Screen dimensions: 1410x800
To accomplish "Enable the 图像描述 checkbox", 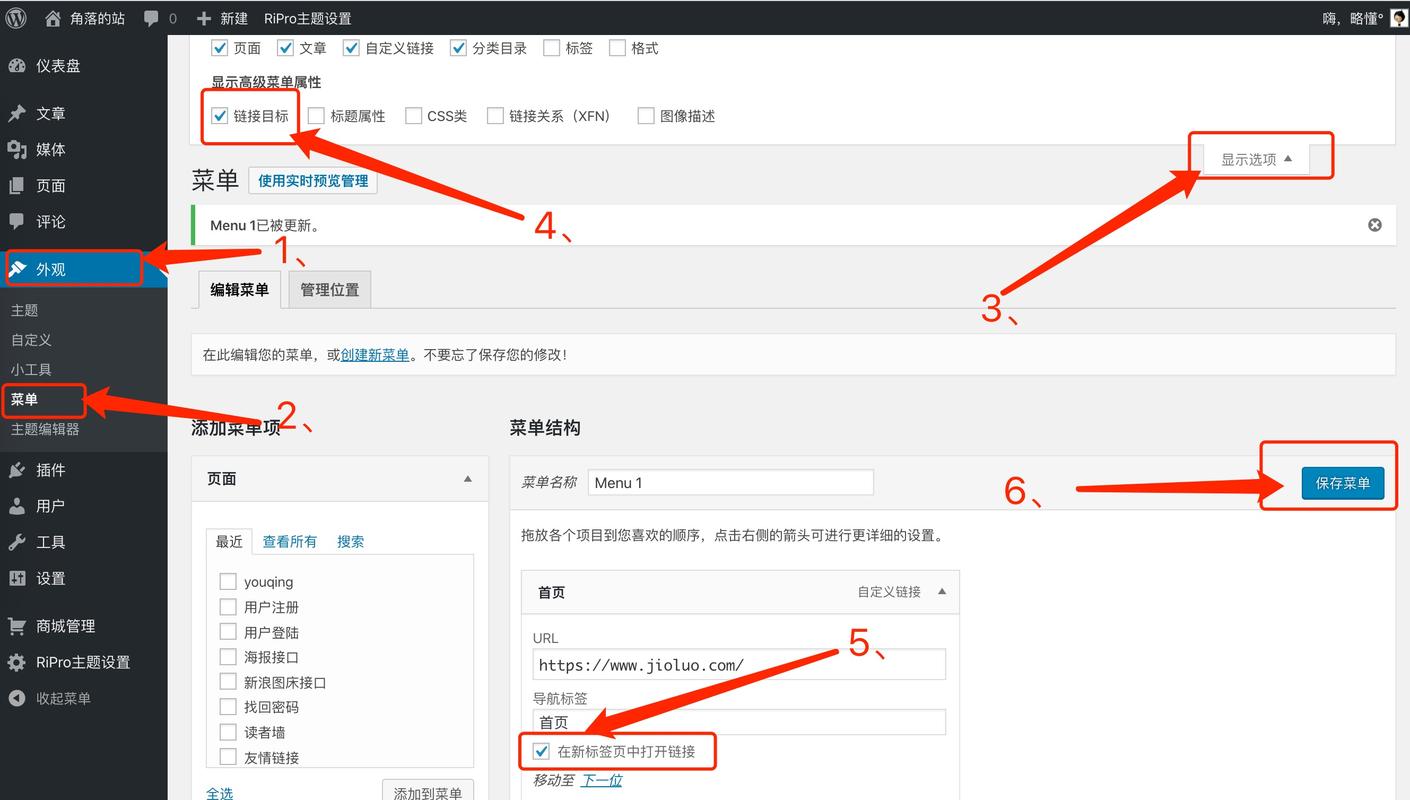I will [646, 116].
